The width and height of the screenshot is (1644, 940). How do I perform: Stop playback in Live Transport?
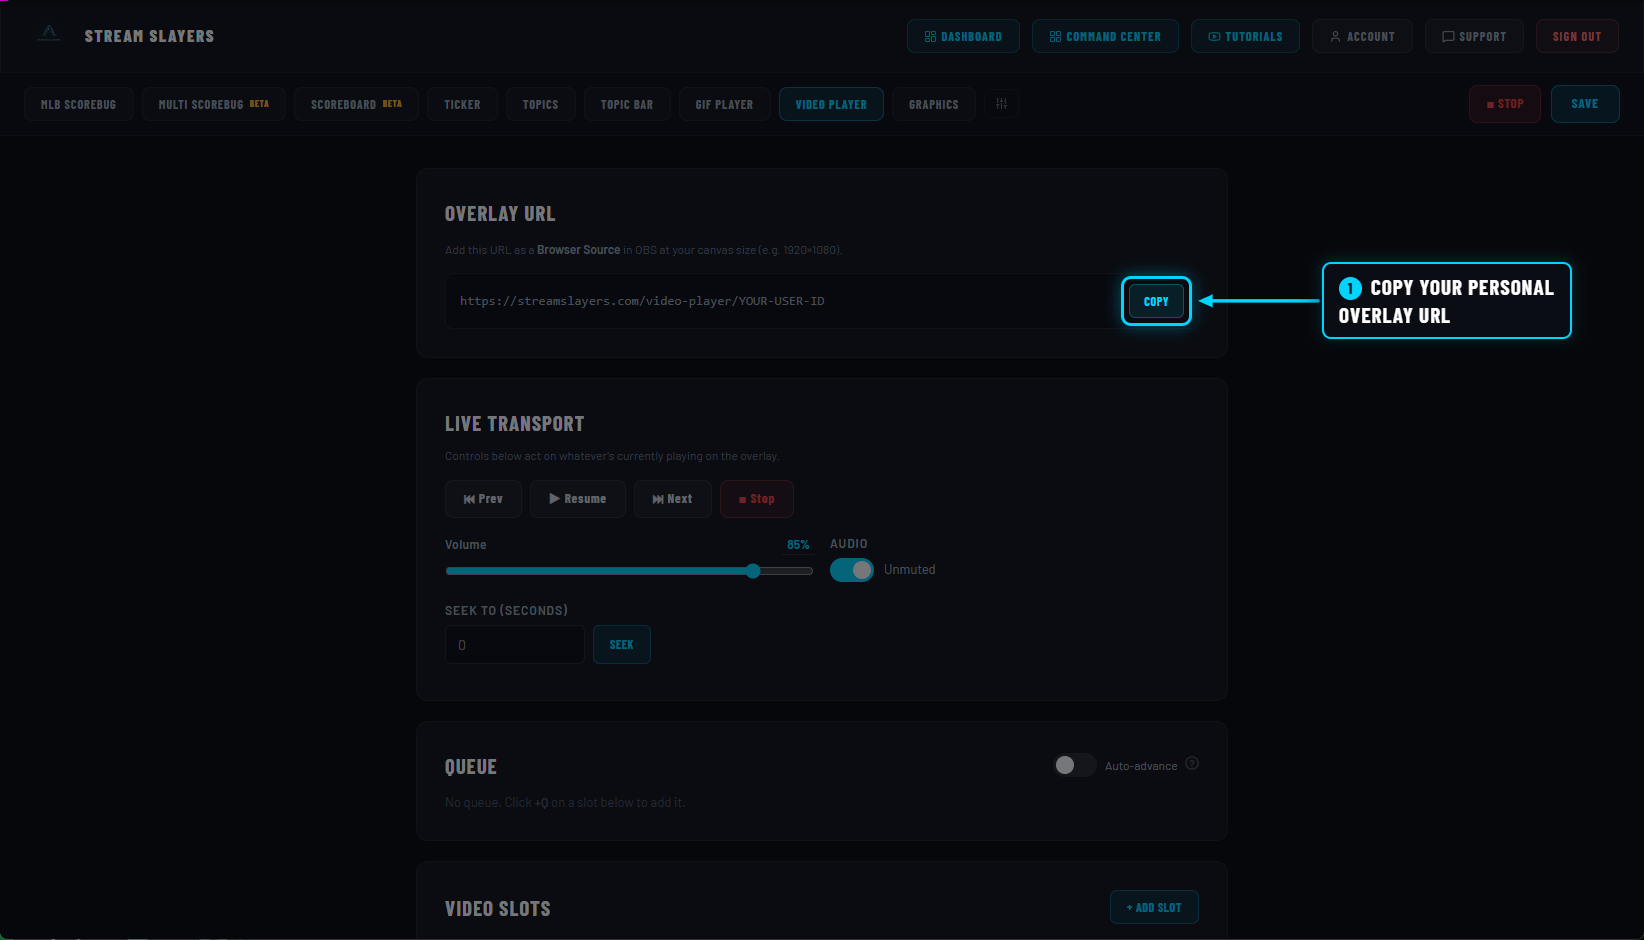(757, 499)
